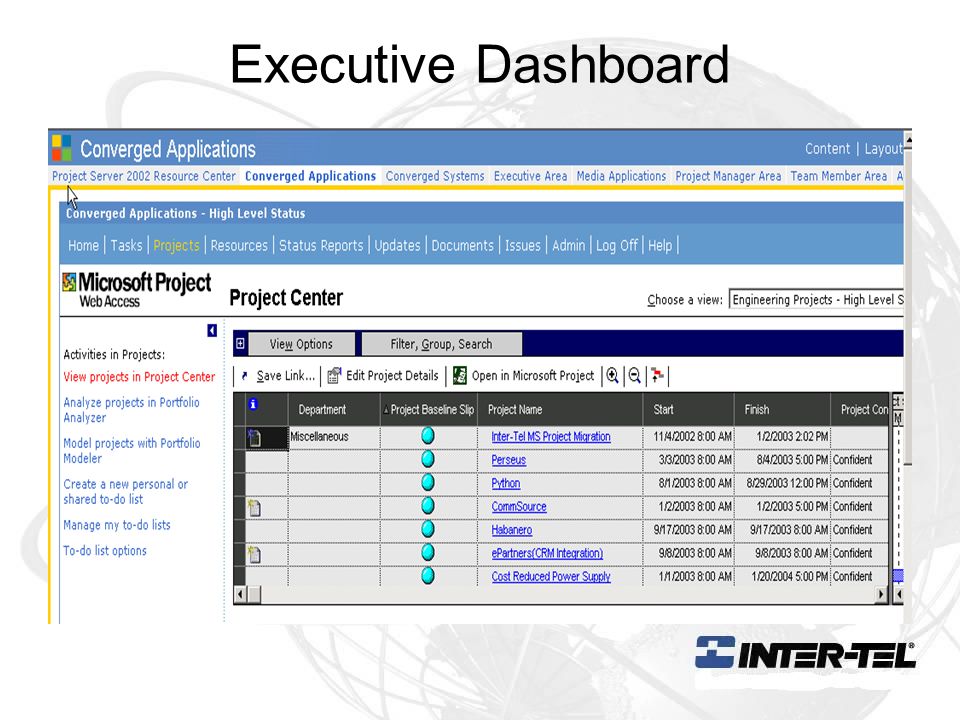Open the Issues menu item

[522, 246]
